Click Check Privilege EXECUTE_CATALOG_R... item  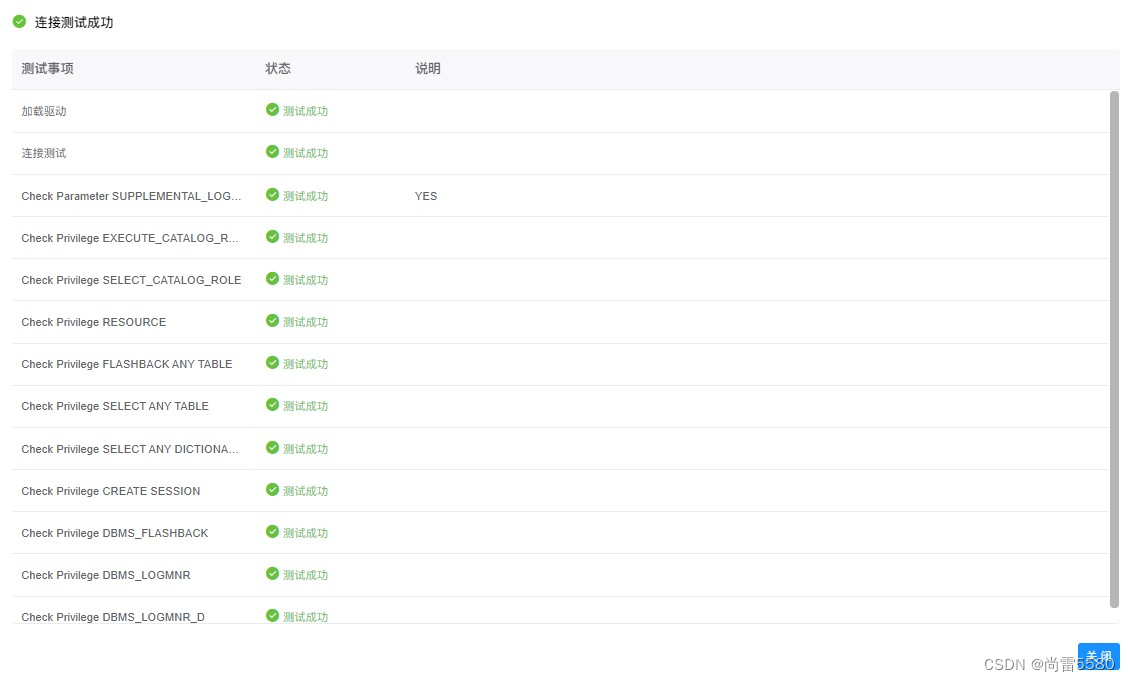(x=130, y=238)
